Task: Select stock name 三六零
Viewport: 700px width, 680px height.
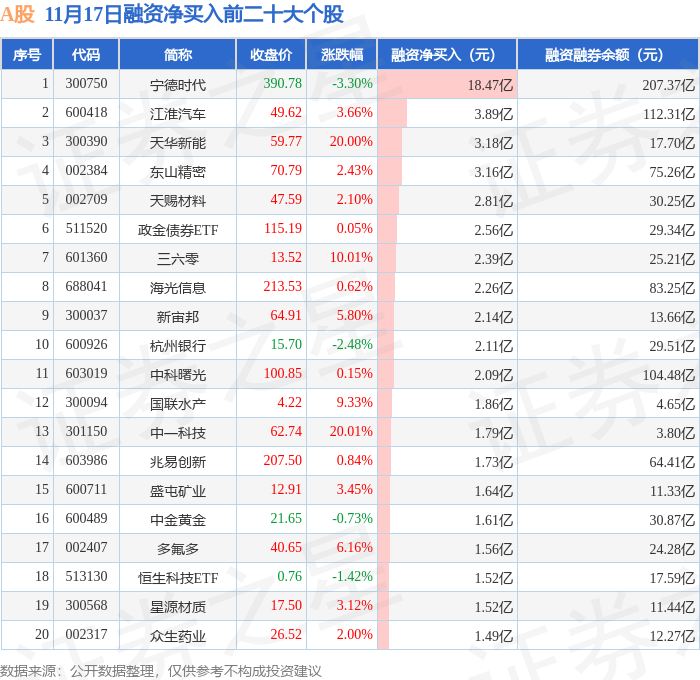Action: (178, 259)
